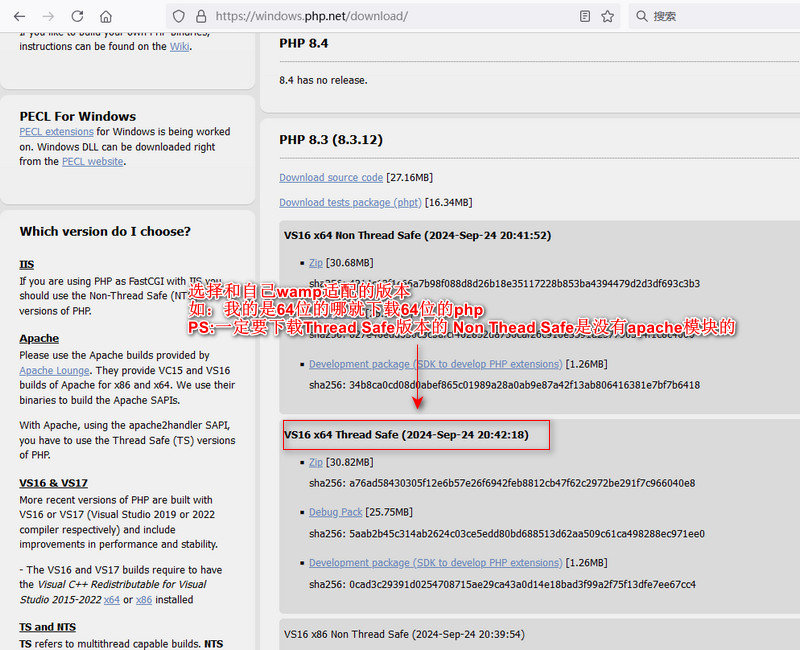Open the Wiki link for build instructions
This screenshot has height=650, width=800.
pyautogui.click(x=180, y=46)
